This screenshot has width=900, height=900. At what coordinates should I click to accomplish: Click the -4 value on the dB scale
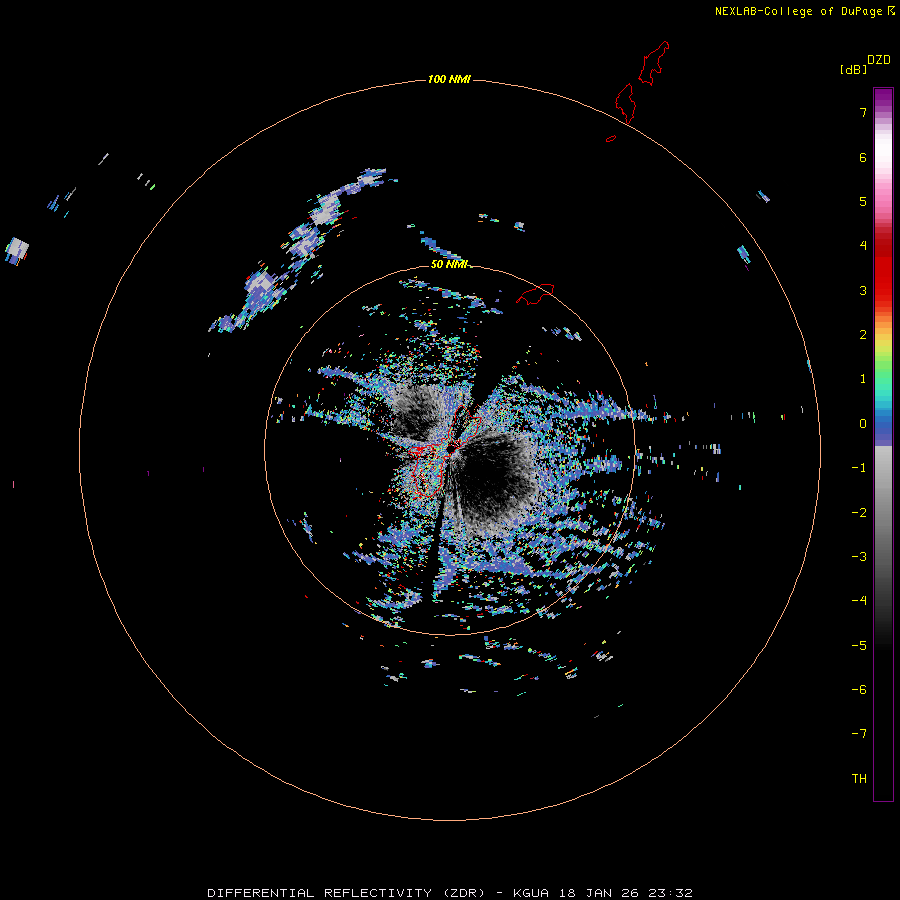click(x=859, y=600)
